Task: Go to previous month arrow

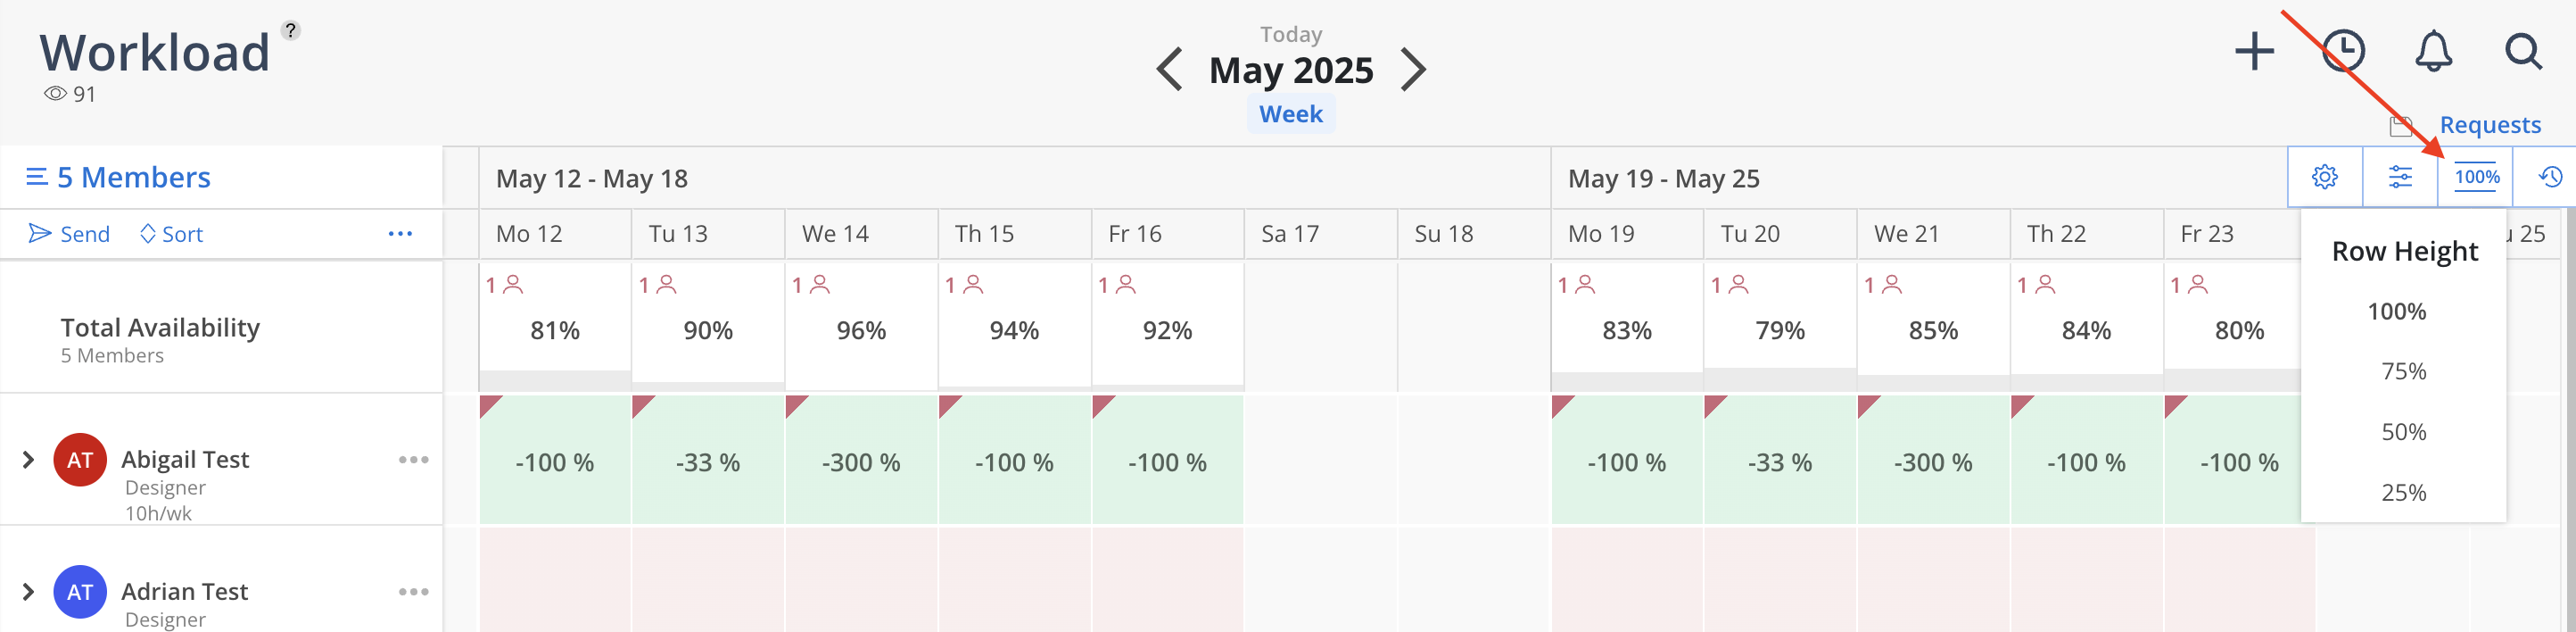Action: 1170,69
